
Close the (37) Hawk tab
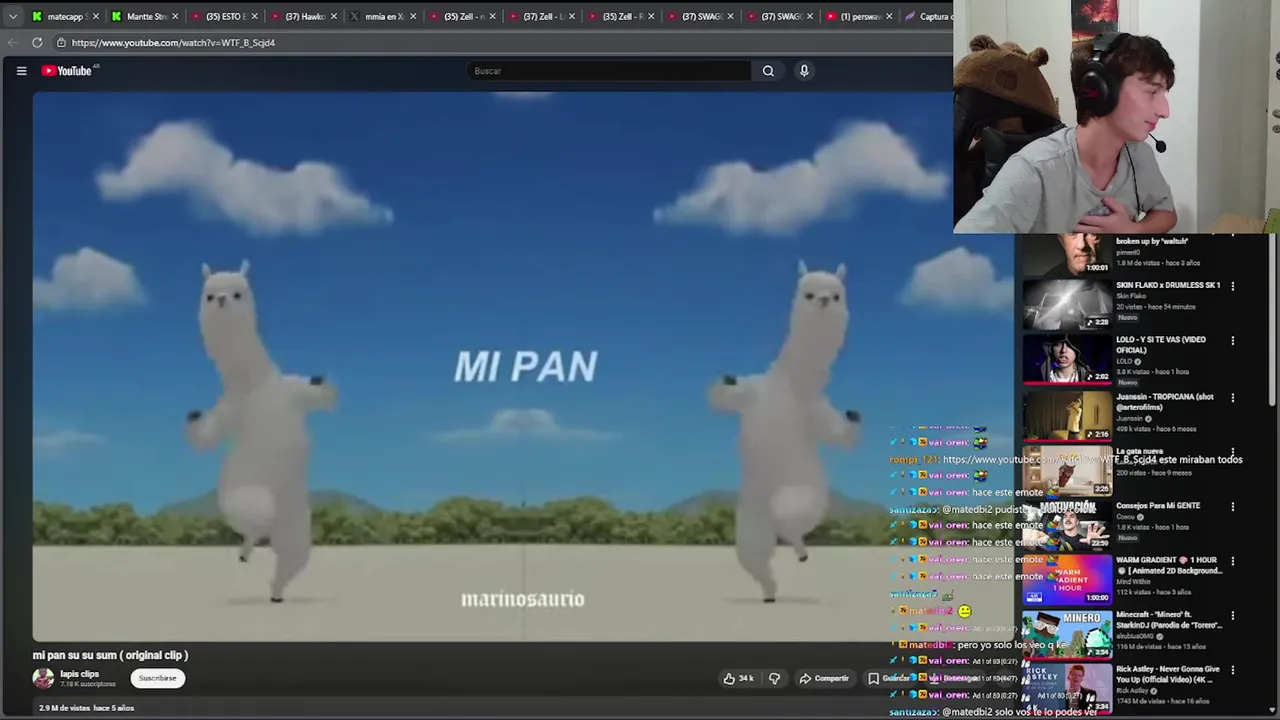[334, 16]
